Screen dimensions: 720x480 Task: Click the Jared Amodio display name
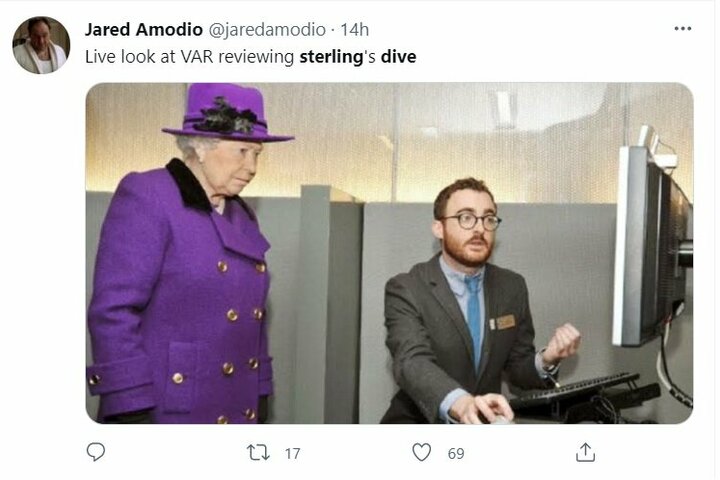coord(144,29)
